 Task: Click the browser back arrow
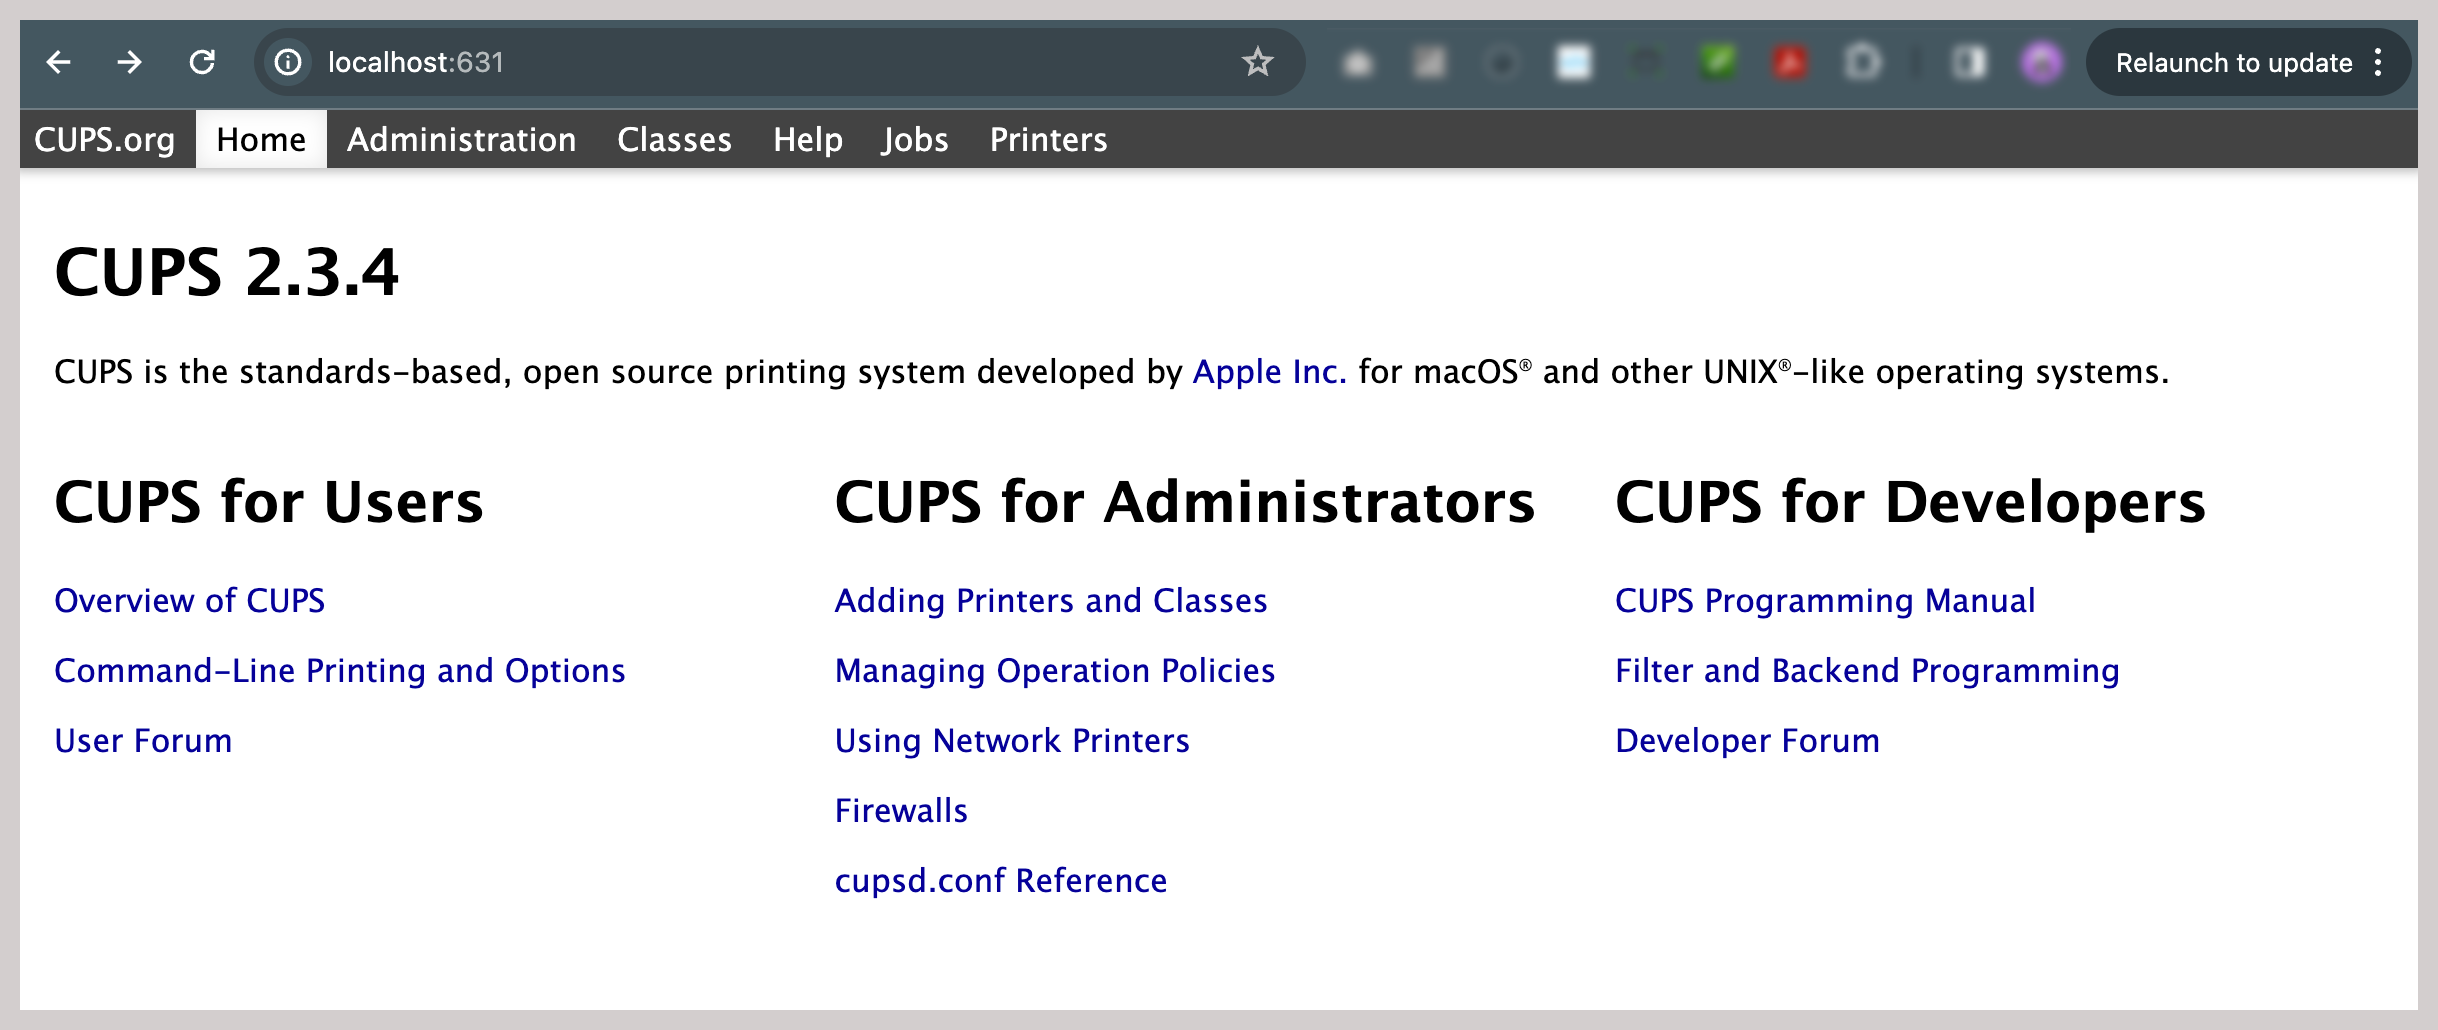[59, 63]
